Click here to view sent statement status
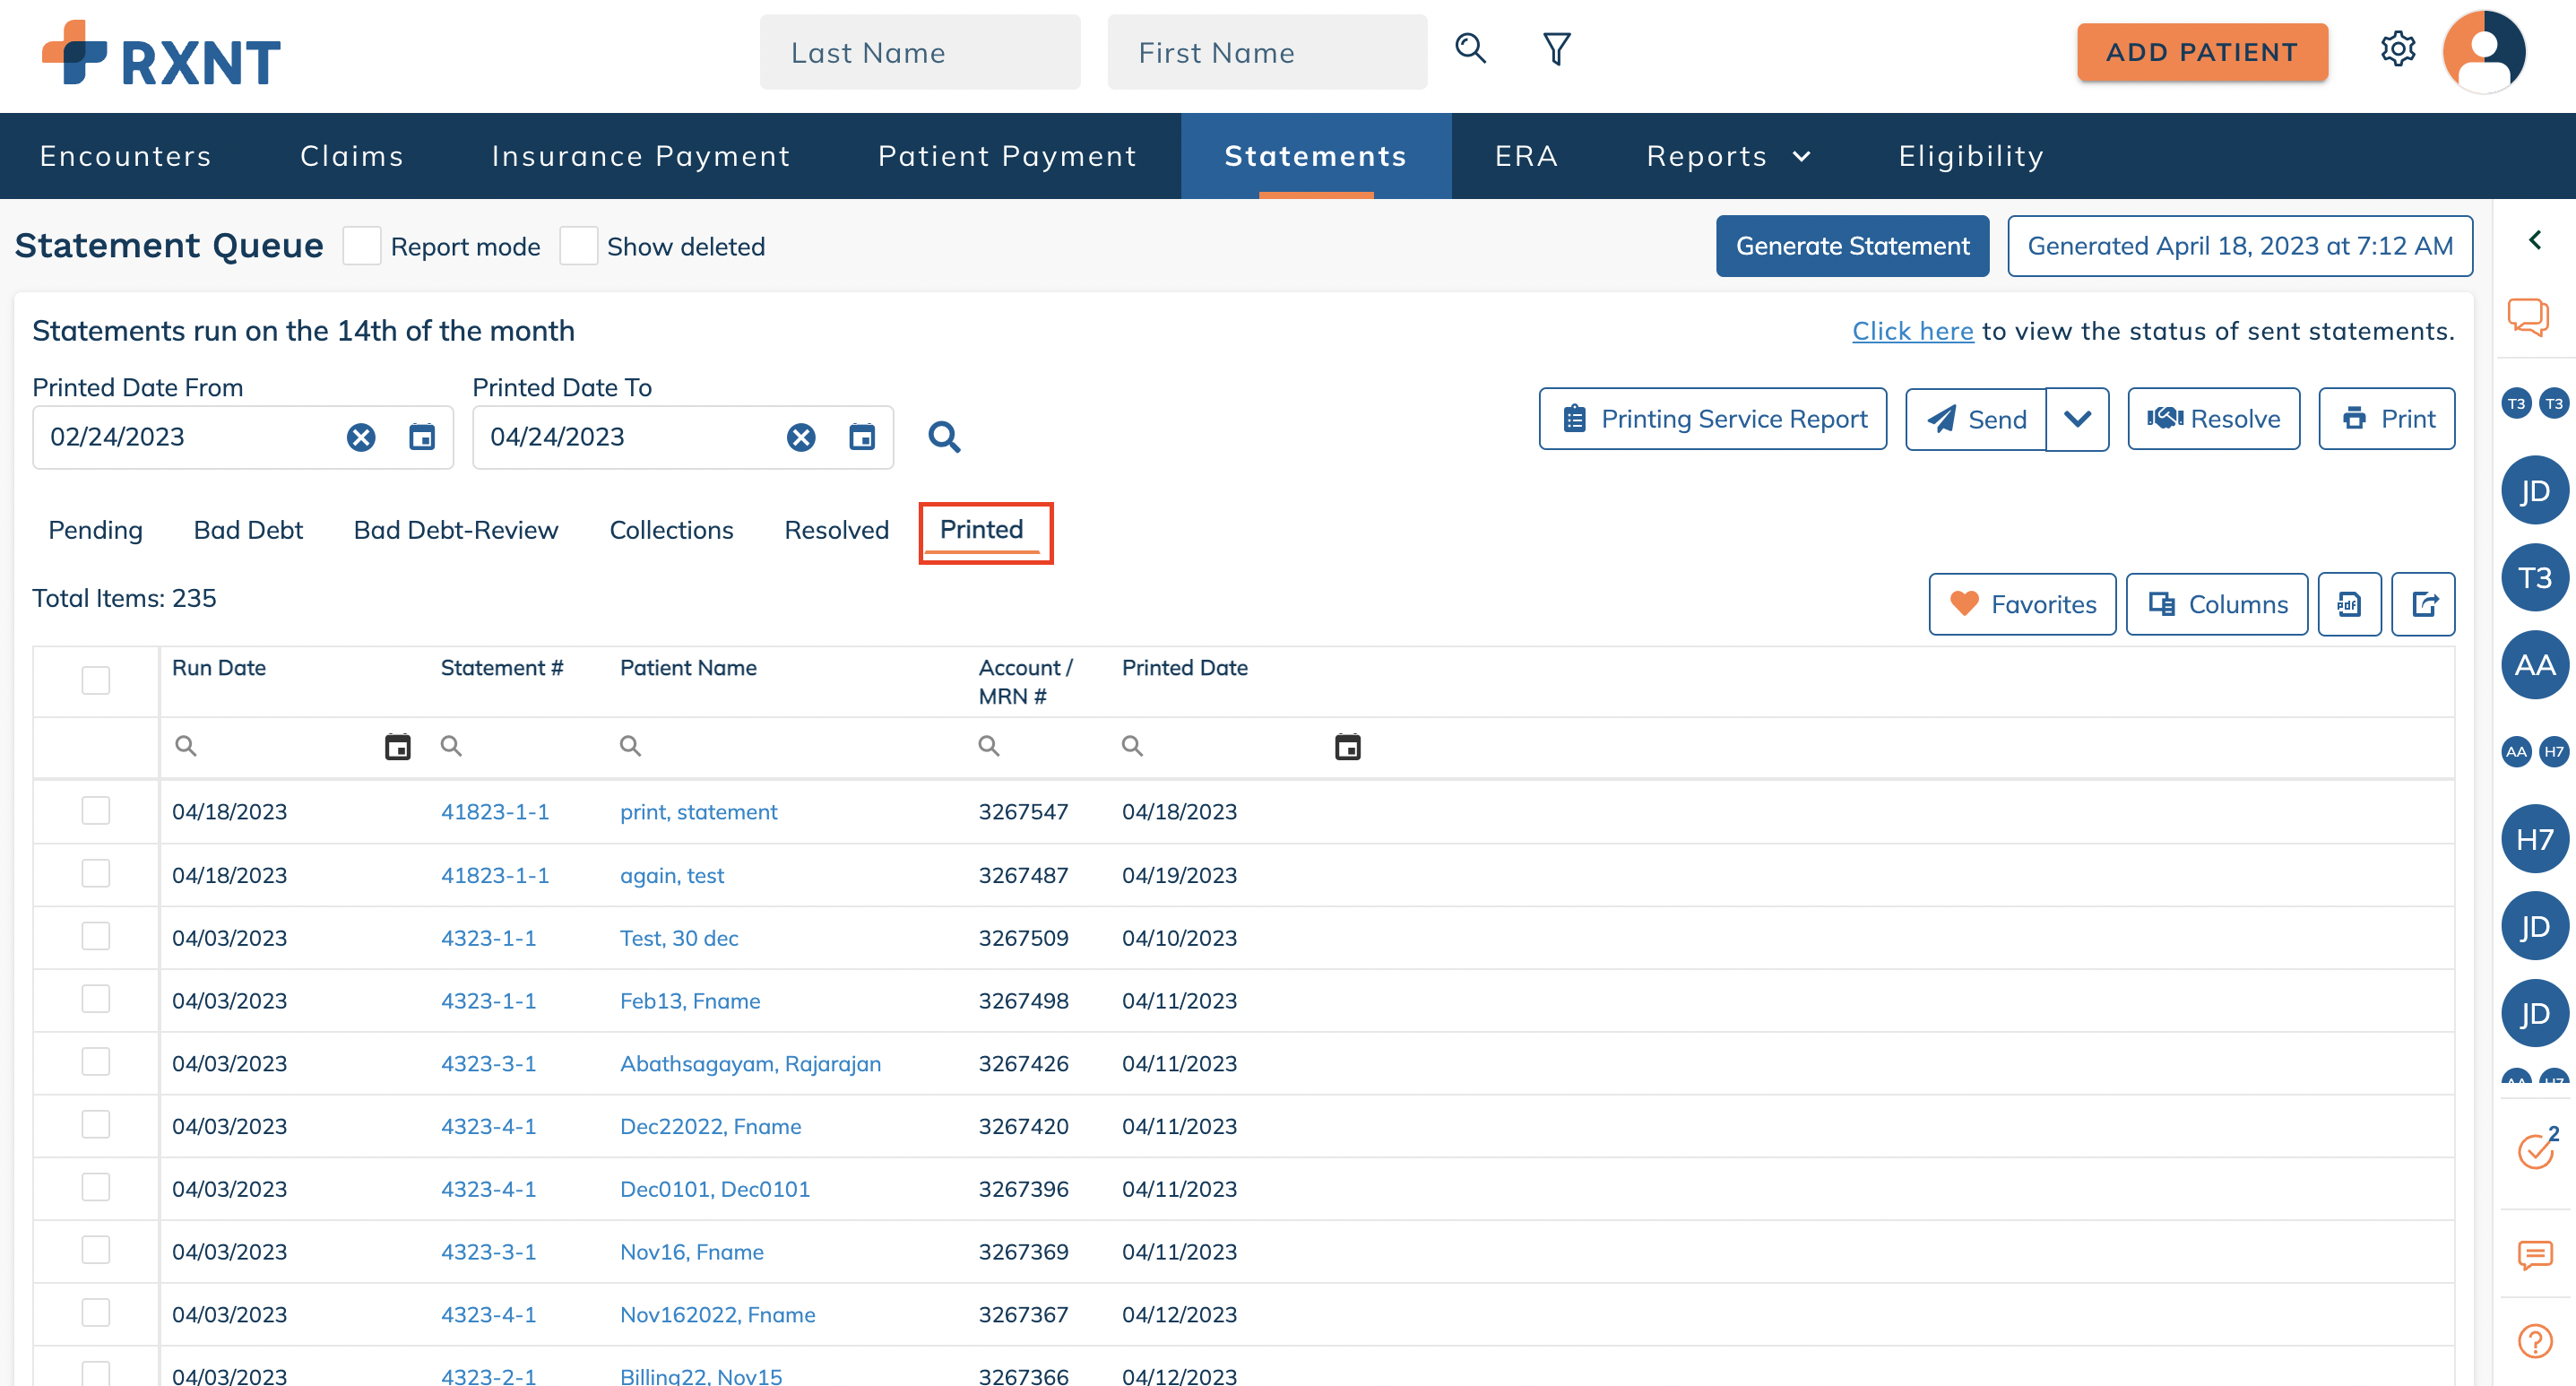This screenshot has height=1386, width=2576. point(1912,331)
